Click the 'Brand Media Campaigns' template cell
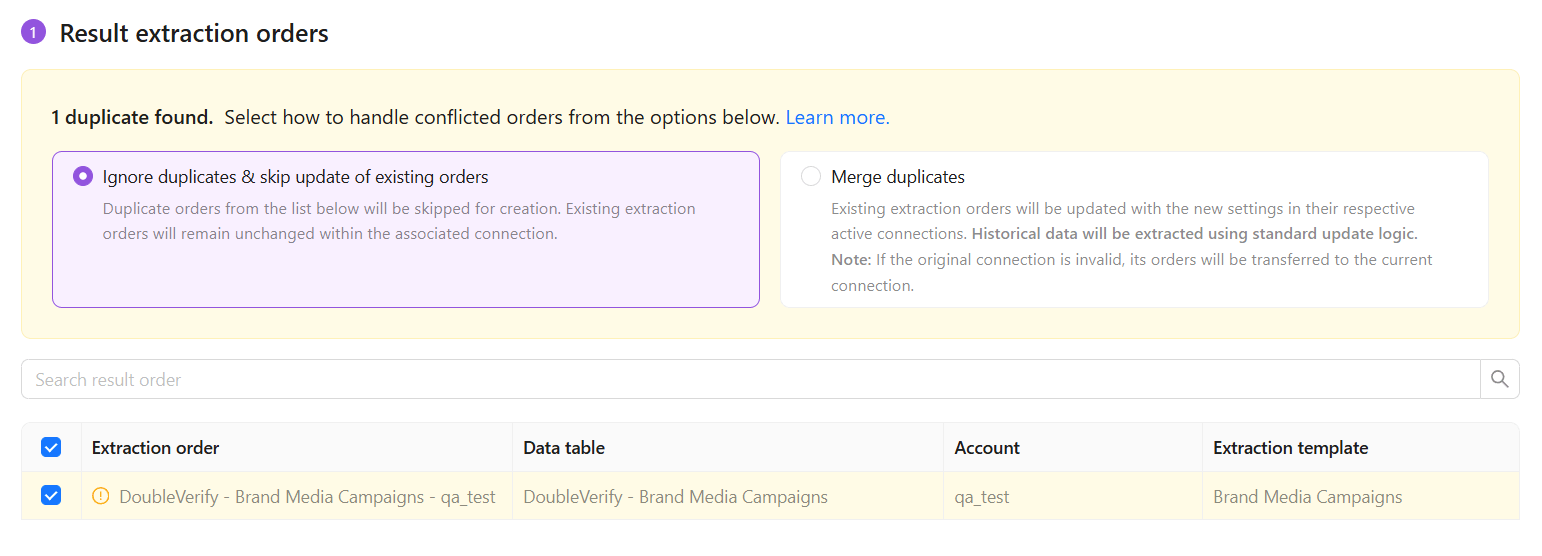Image resolution: width=1542 pixels, height=556 pixels. click(x=1307, y=497)
